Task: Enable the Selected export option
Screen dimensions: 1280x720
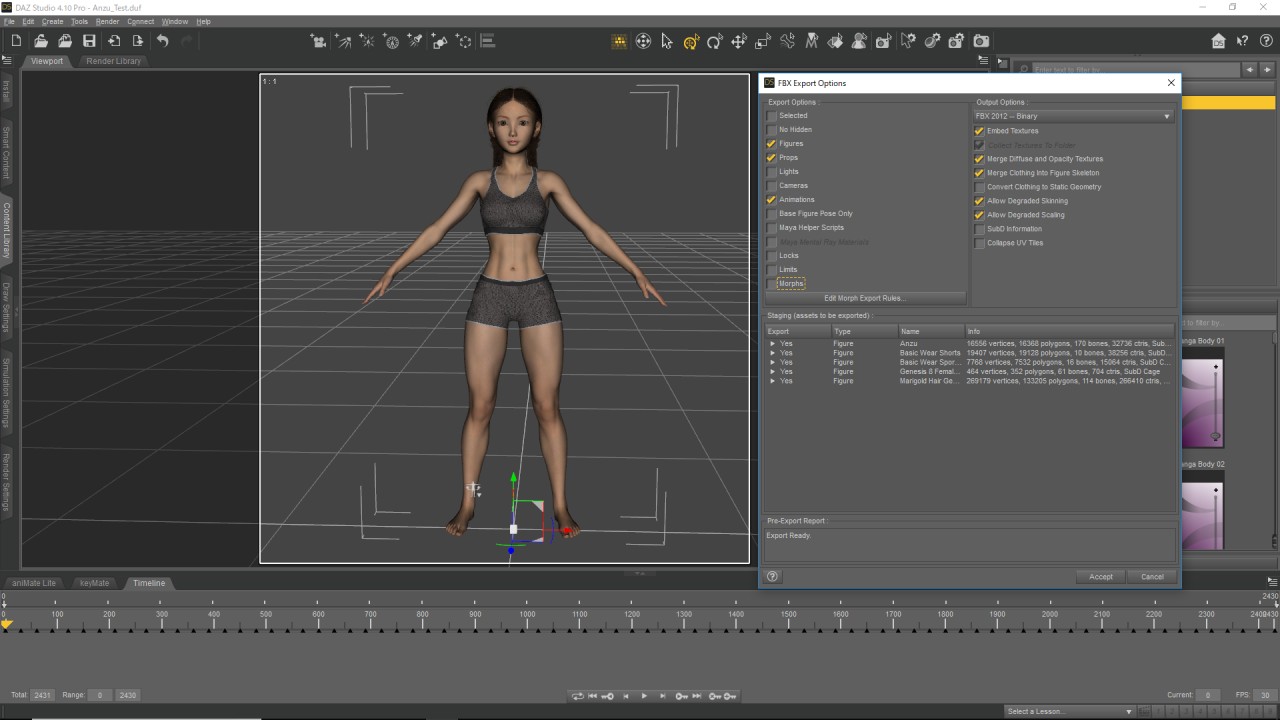Action: [772, 116]
